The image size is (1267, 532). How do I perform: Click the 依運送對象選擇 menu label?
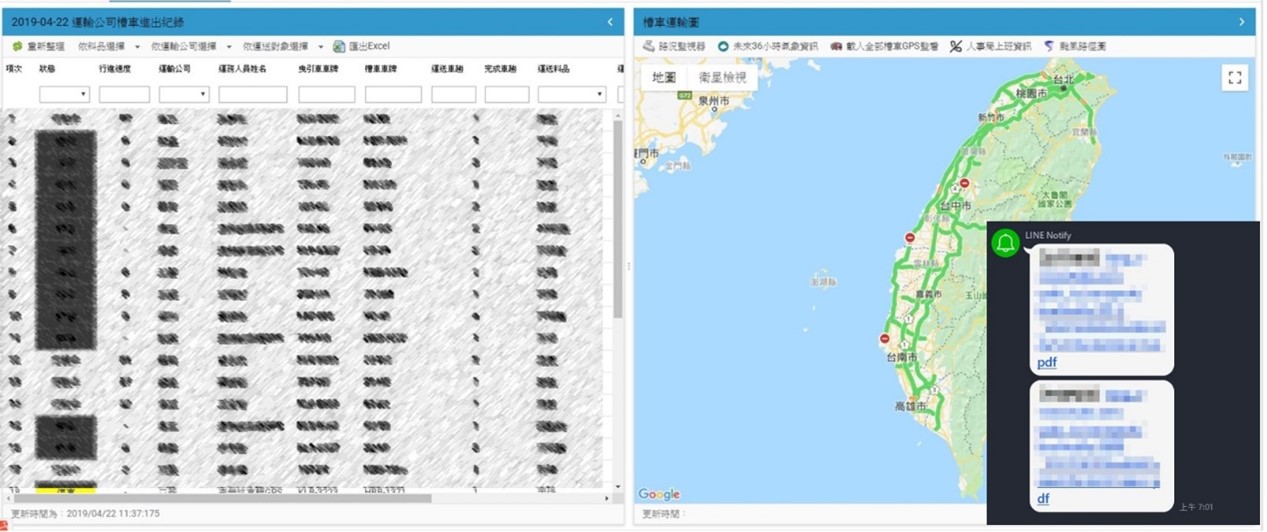point(277,47)
